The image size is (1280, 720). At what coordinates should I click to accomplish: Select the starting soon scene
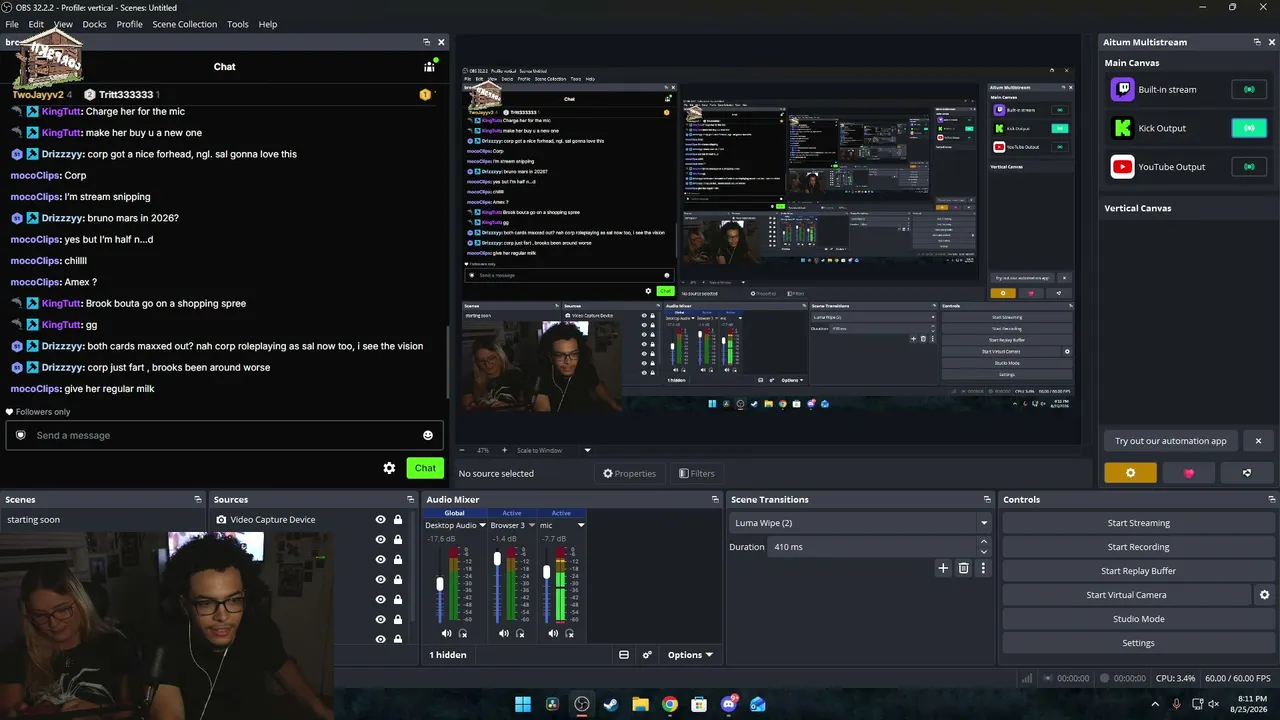tap(102, 520)
